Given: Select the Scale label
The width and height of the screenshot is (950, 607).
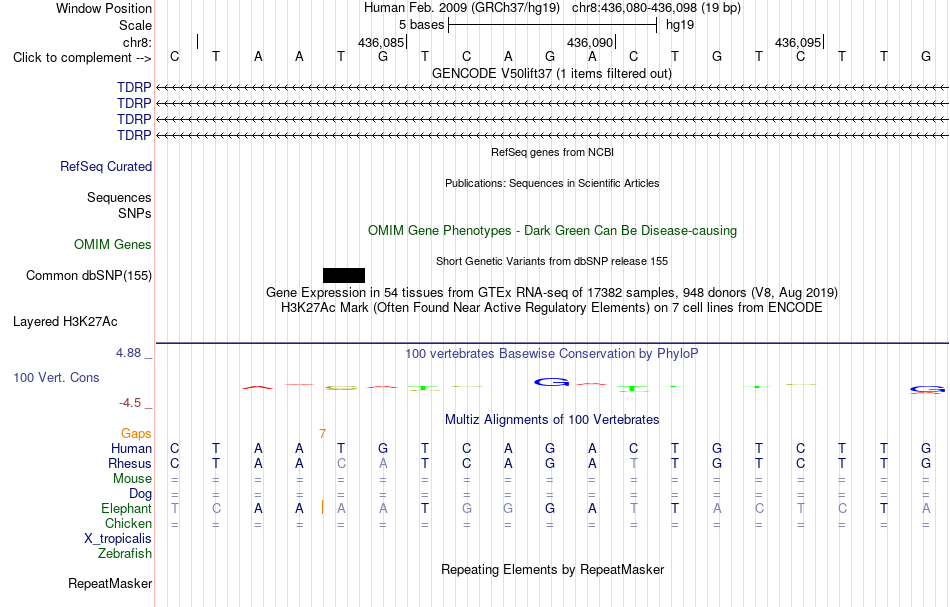Looking at the screenshot, I should coord(136,25).
